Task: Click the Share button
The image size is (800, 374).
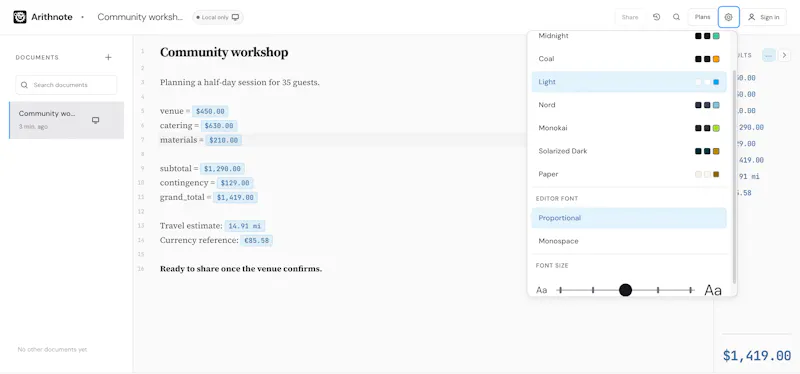Action: pos(630,17)
